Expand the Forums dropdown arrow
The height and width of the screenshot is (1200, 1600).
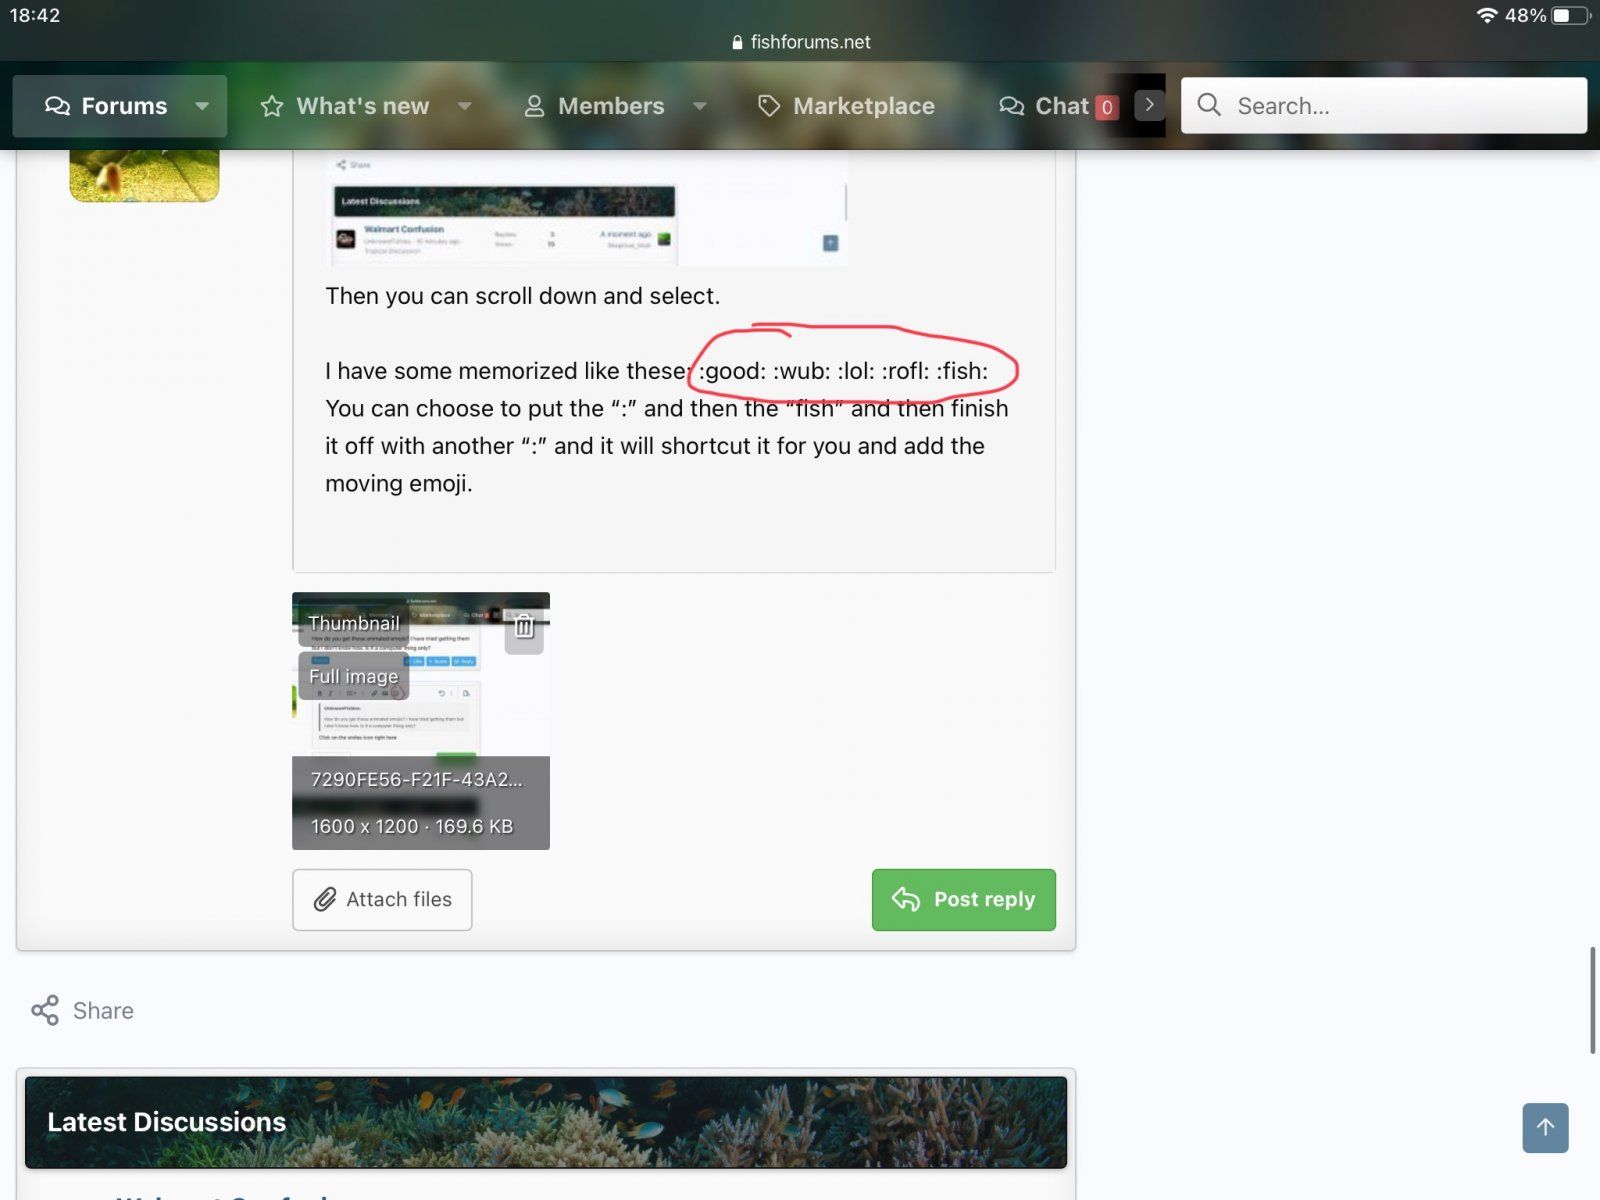[202, 106]
